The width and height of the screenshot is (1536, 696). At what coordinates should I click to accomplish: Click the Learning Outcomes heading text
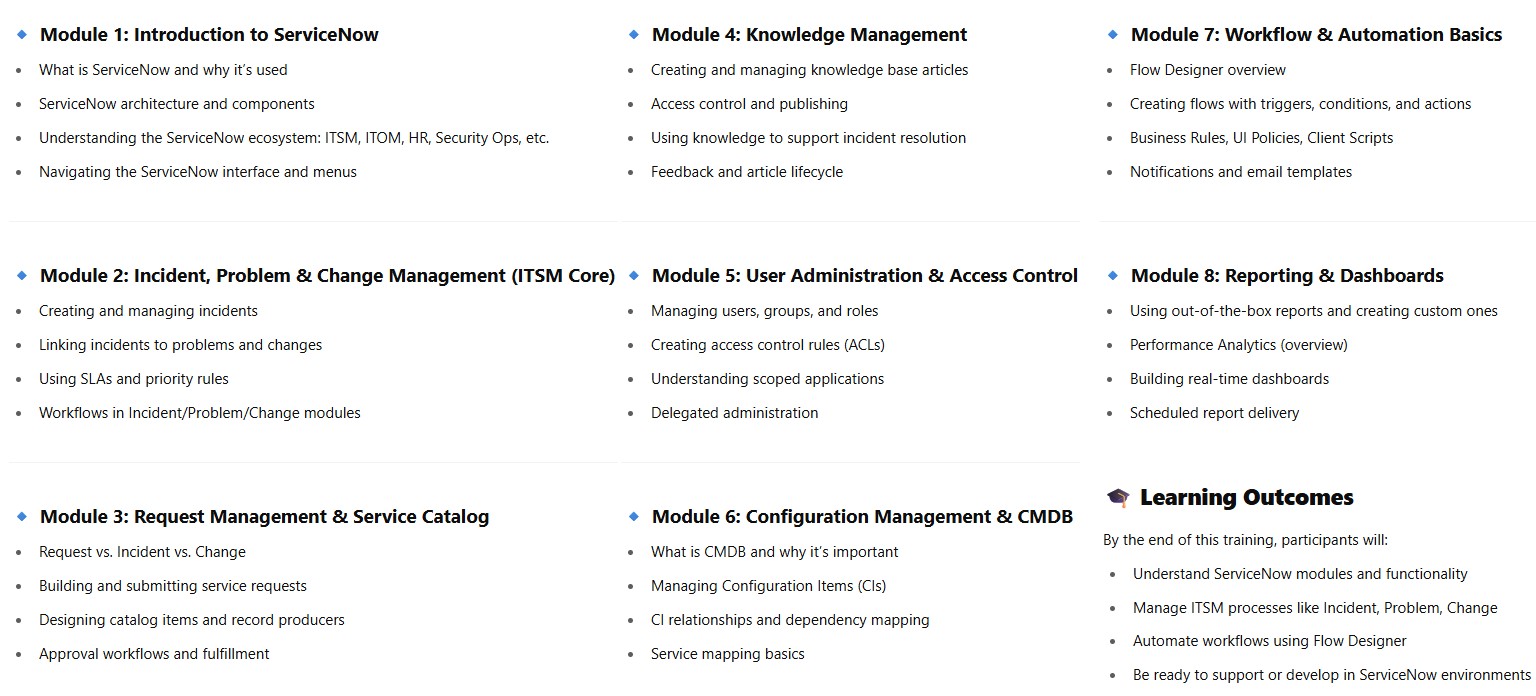pos(1246,497)
